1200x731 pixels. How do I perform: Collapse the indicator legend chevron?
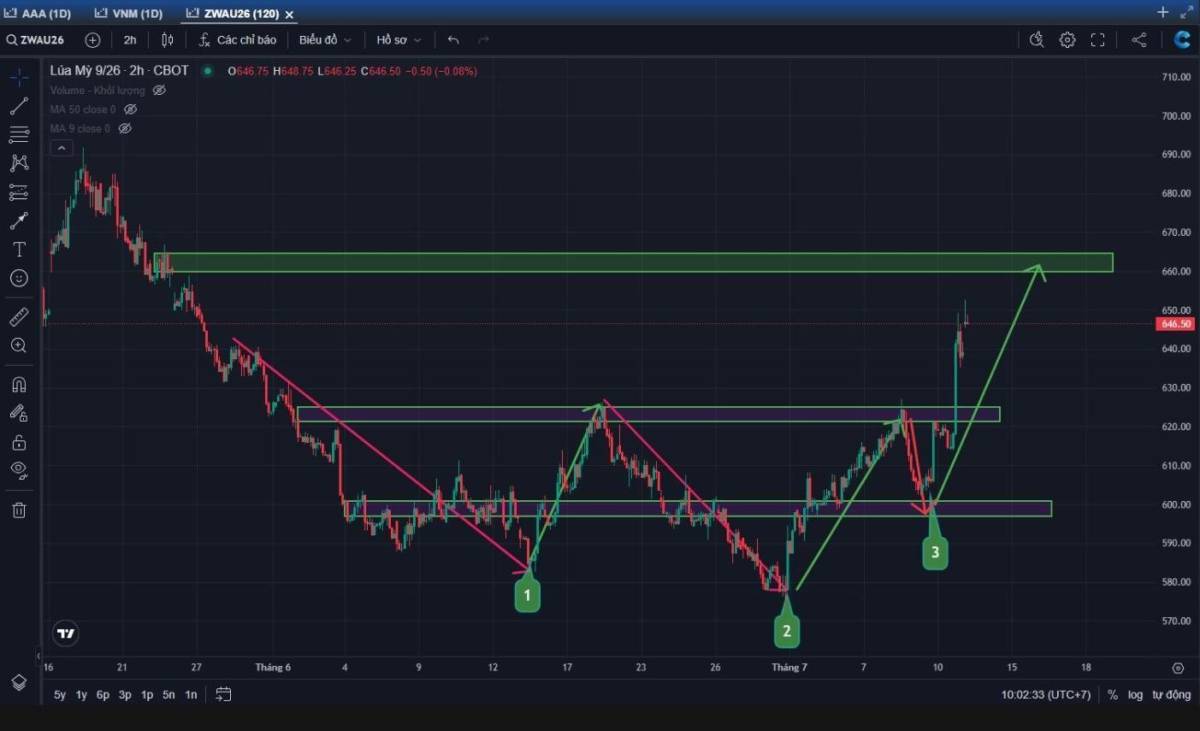(x=61, y=148)
